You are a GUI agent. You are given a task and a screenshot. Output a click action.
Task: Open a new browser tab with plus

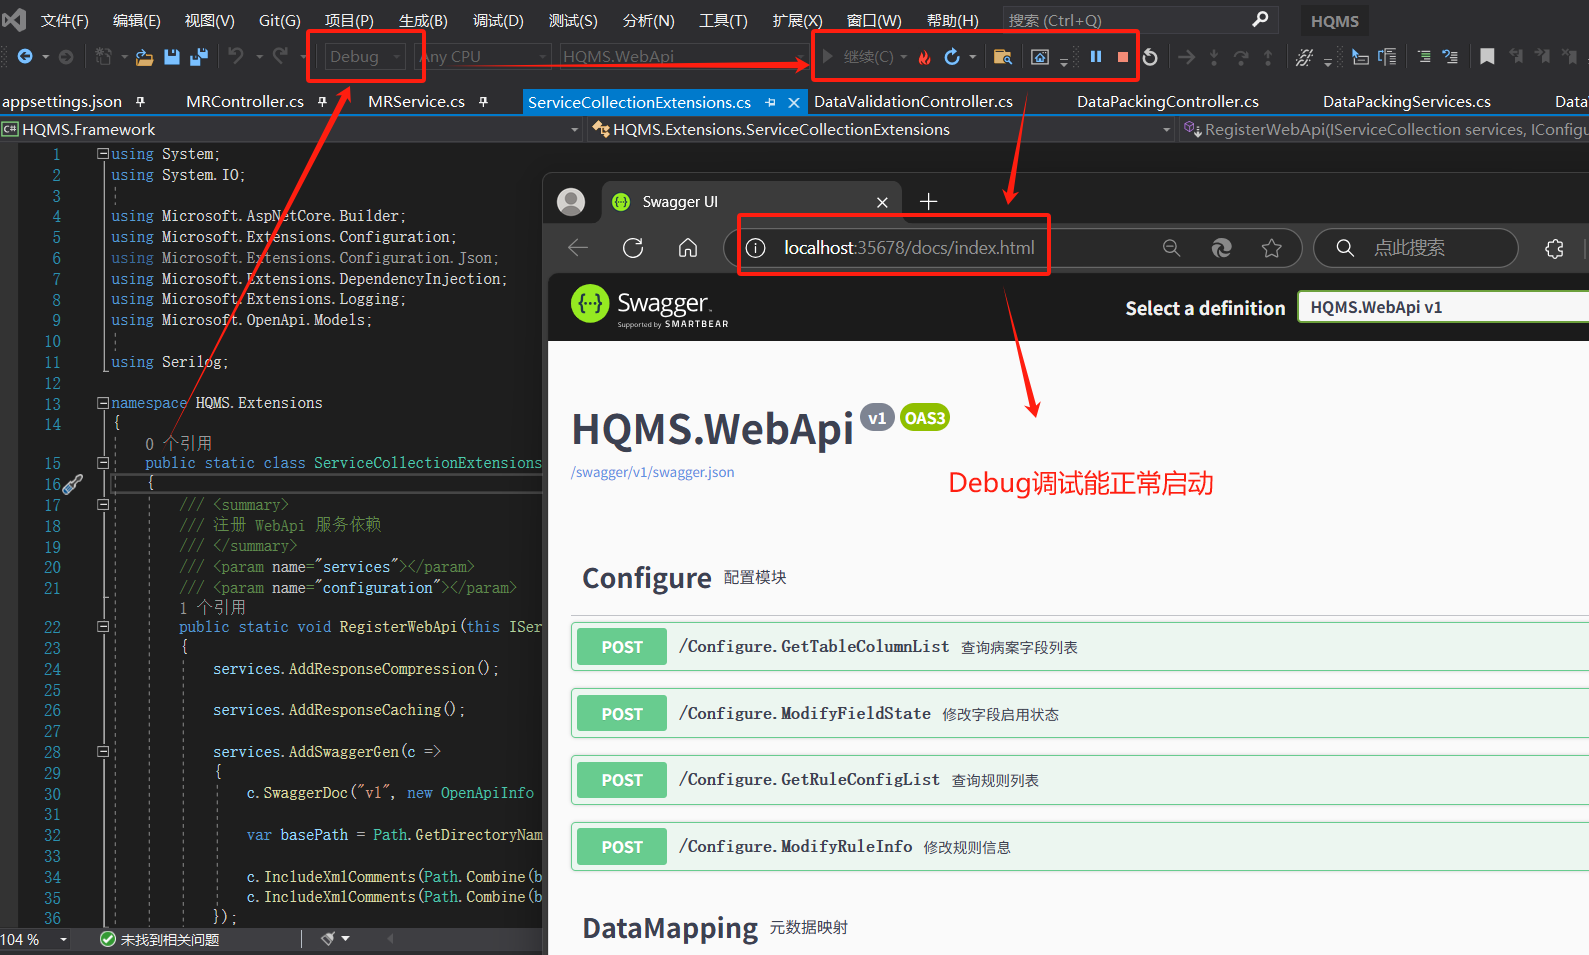tap(928, 201)
